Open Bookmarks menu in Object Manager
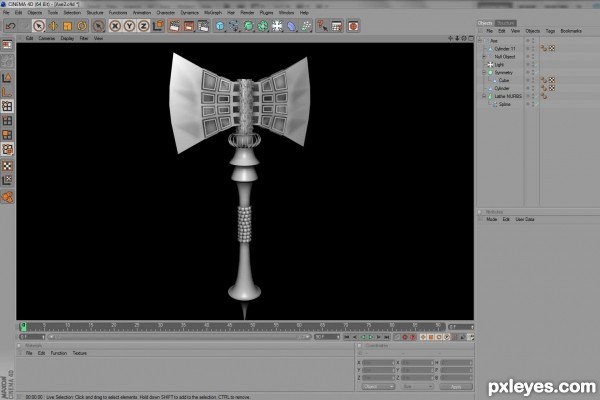 click(571, 31)
